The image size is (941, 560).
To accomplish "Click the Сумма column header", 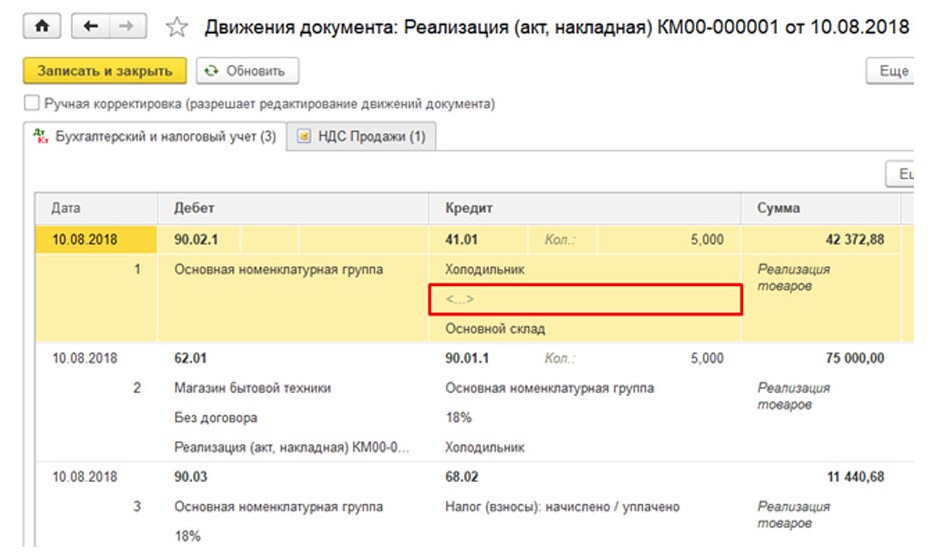I will coord(821,208).
